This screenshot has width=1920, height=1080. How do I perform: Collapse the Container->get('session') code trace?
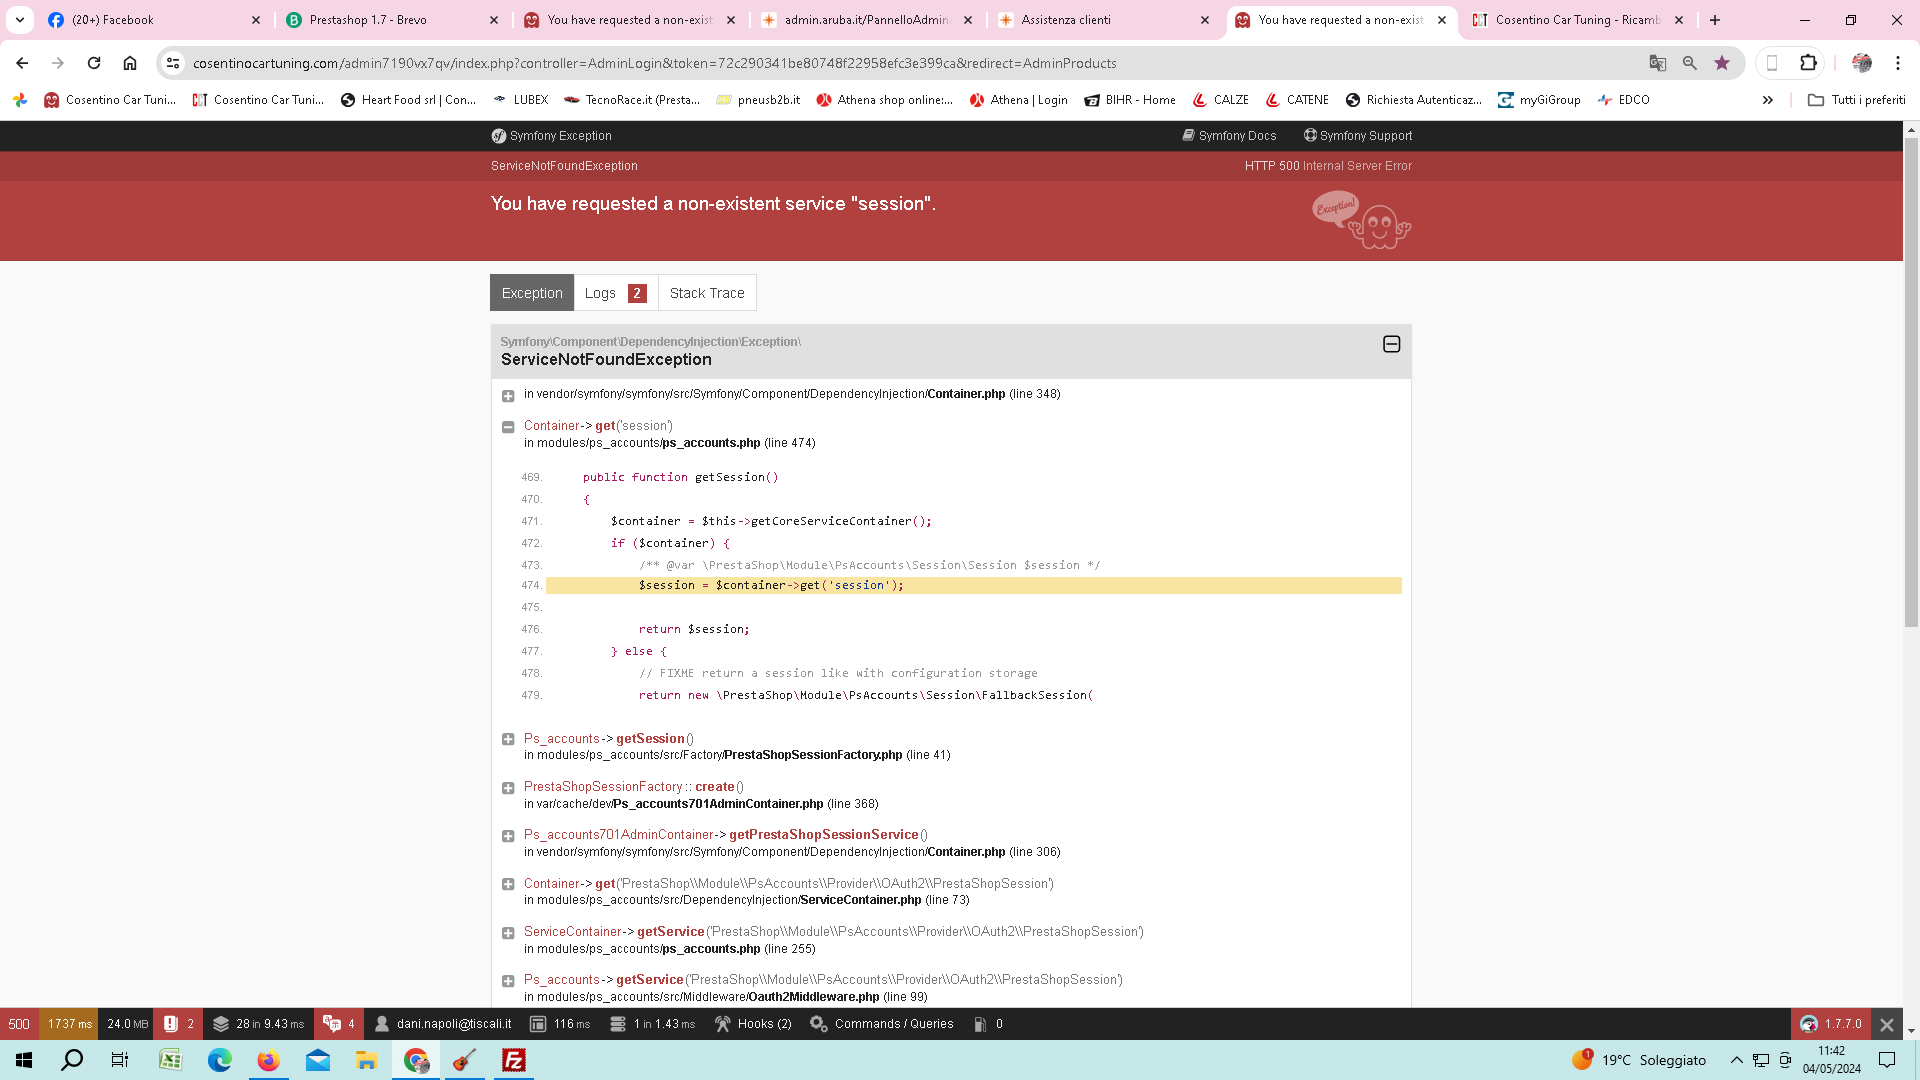coord(508,427)
